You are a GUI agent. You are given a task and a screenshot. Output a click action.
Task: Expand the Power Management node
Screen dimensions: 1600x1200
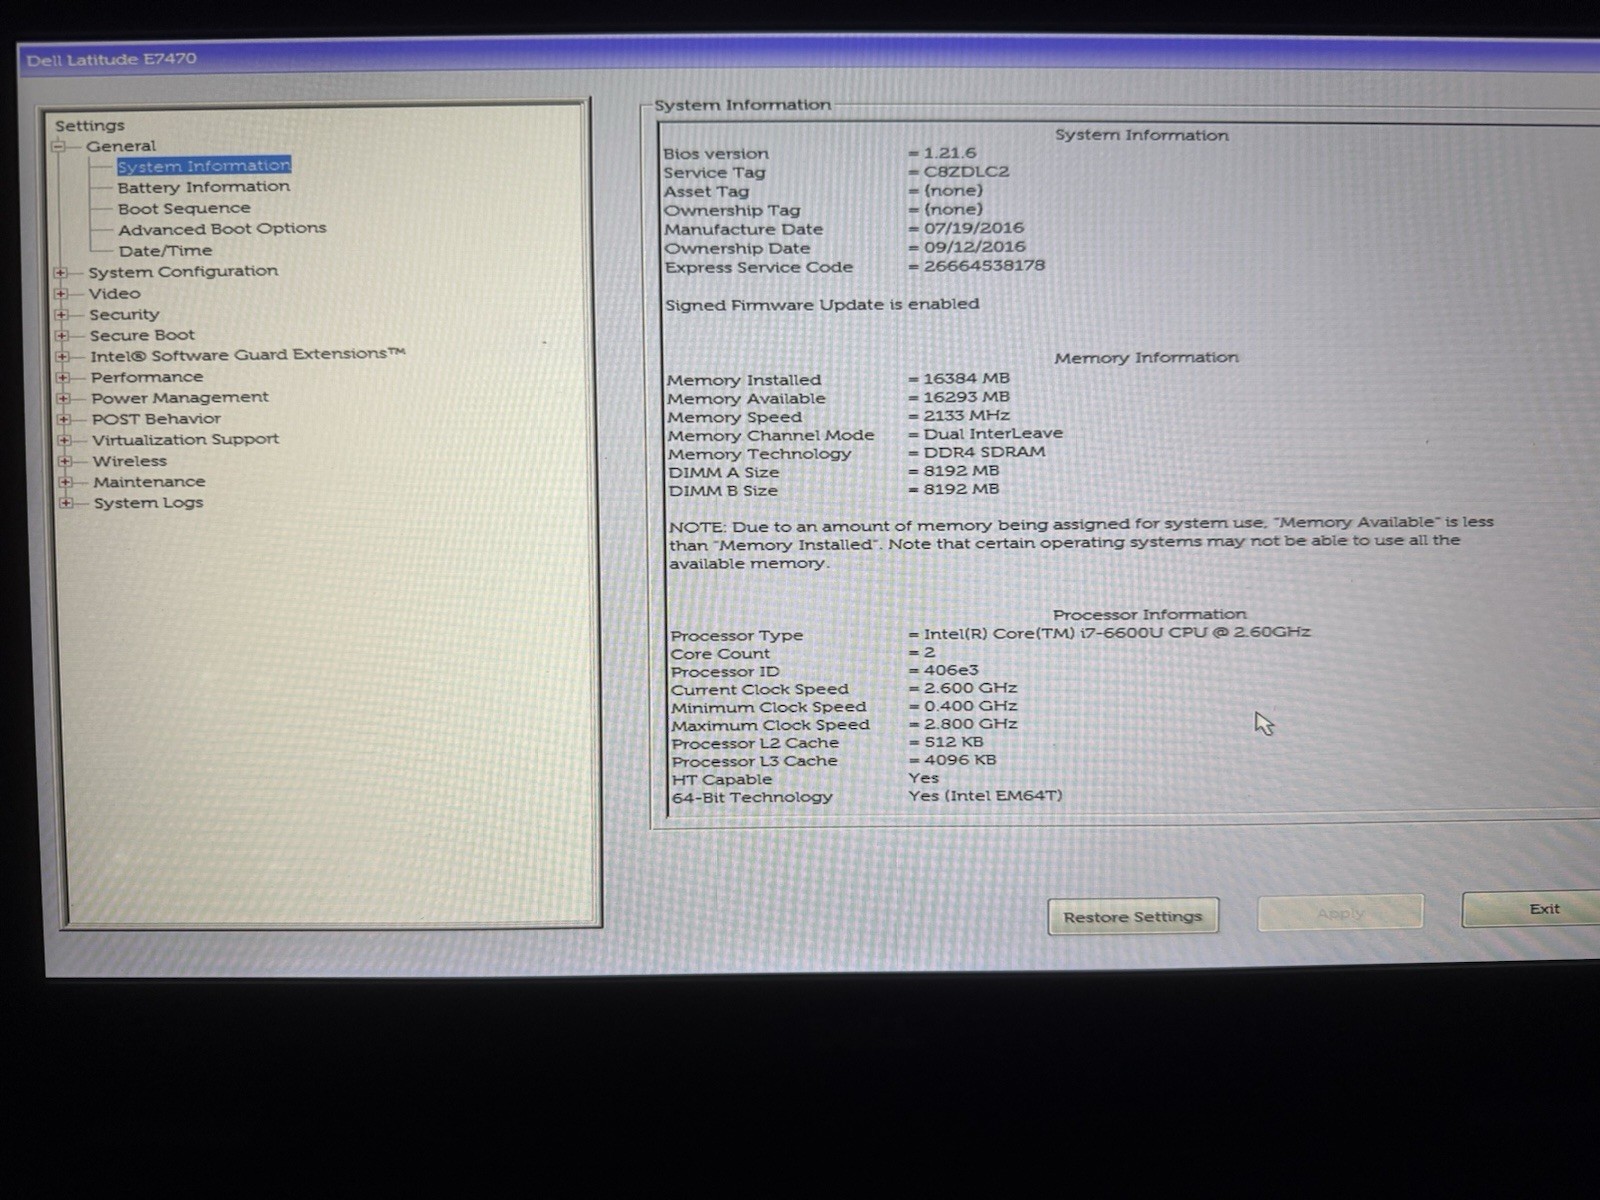[x=63, y=398]
